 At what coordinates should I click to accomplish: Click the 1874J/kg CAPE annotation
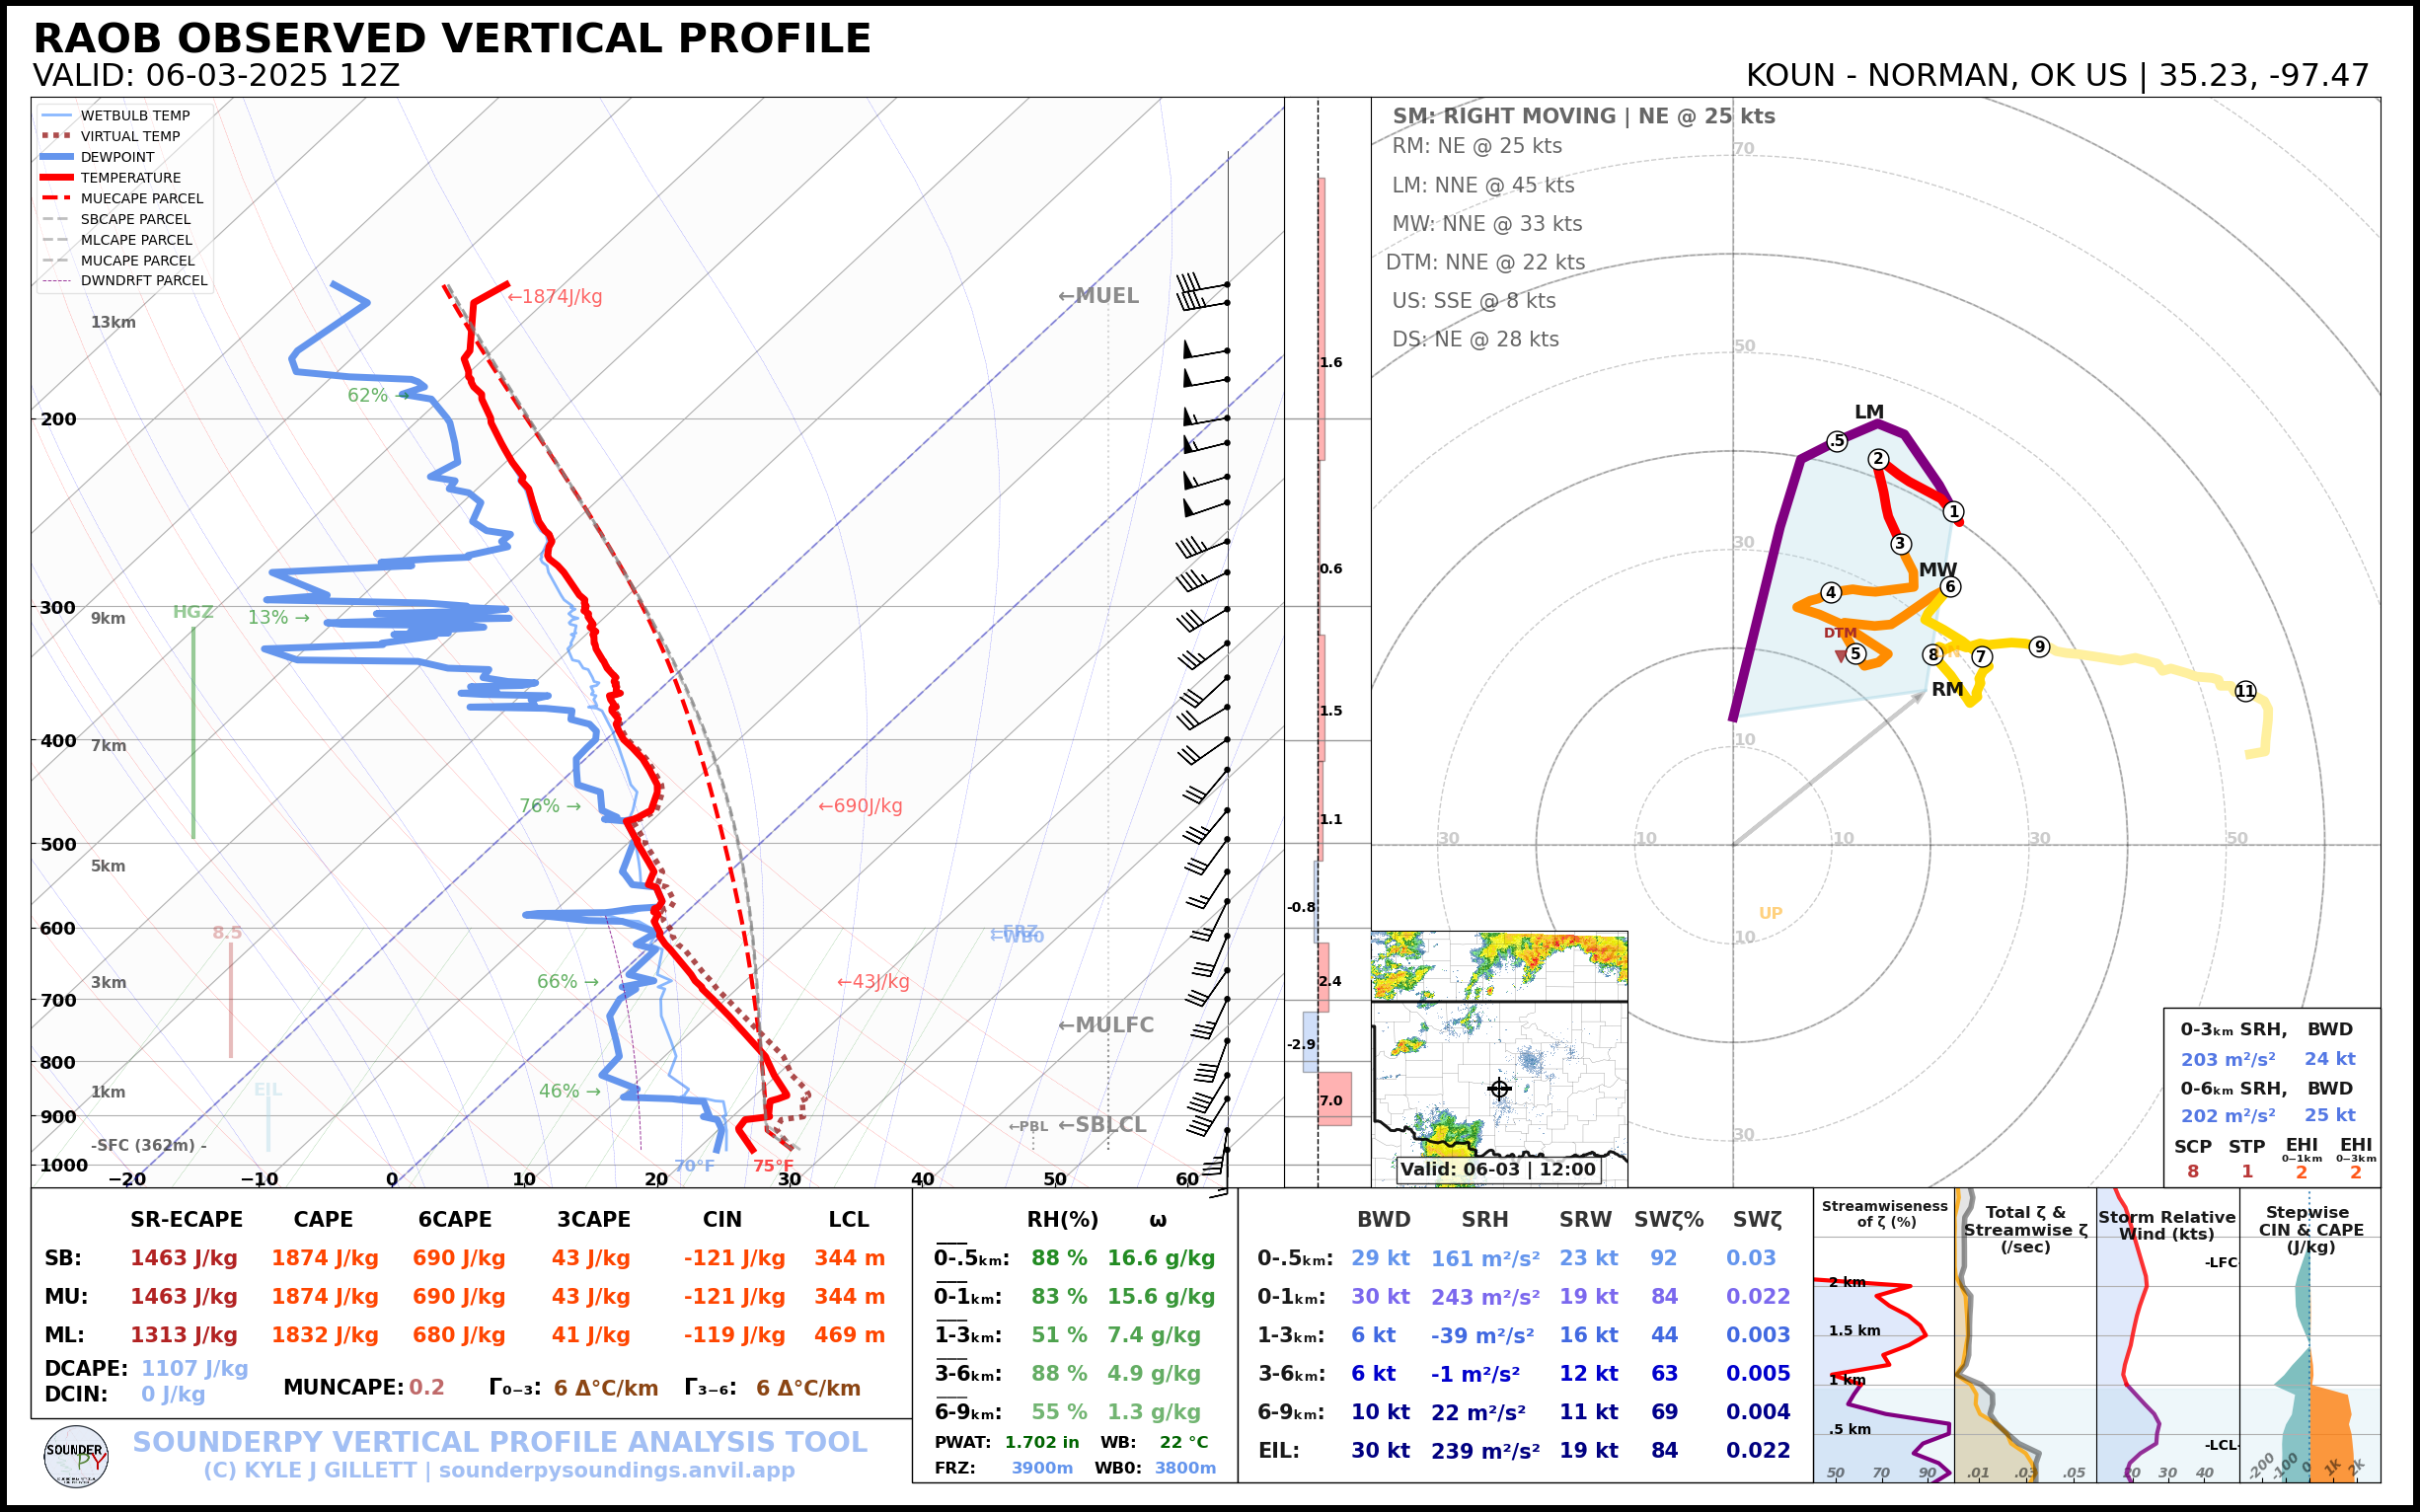click(x=554, y=297)
